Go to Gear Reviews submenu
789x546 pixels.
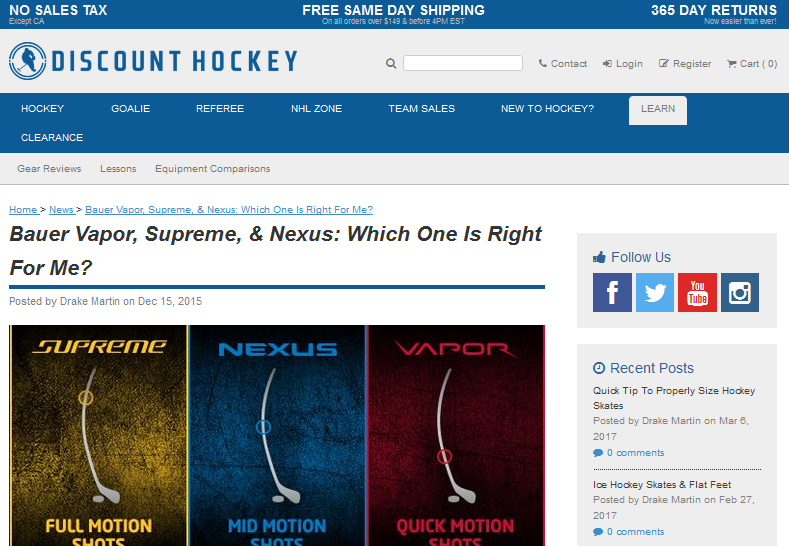click(x=49, y=169)
